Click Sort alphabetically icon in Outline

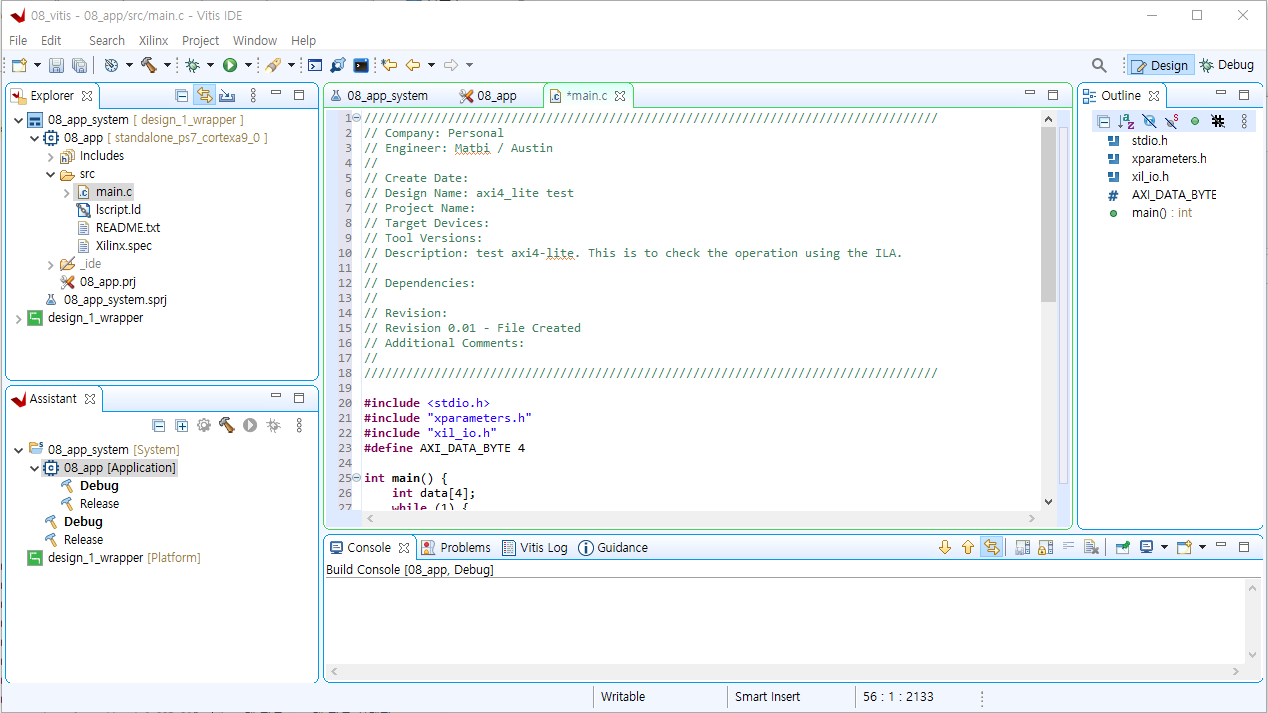pyautogui.click(x=1126, y=121)
